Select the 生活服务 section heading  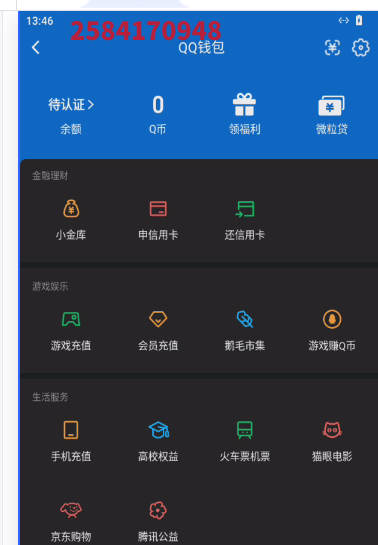pos(50,397)
